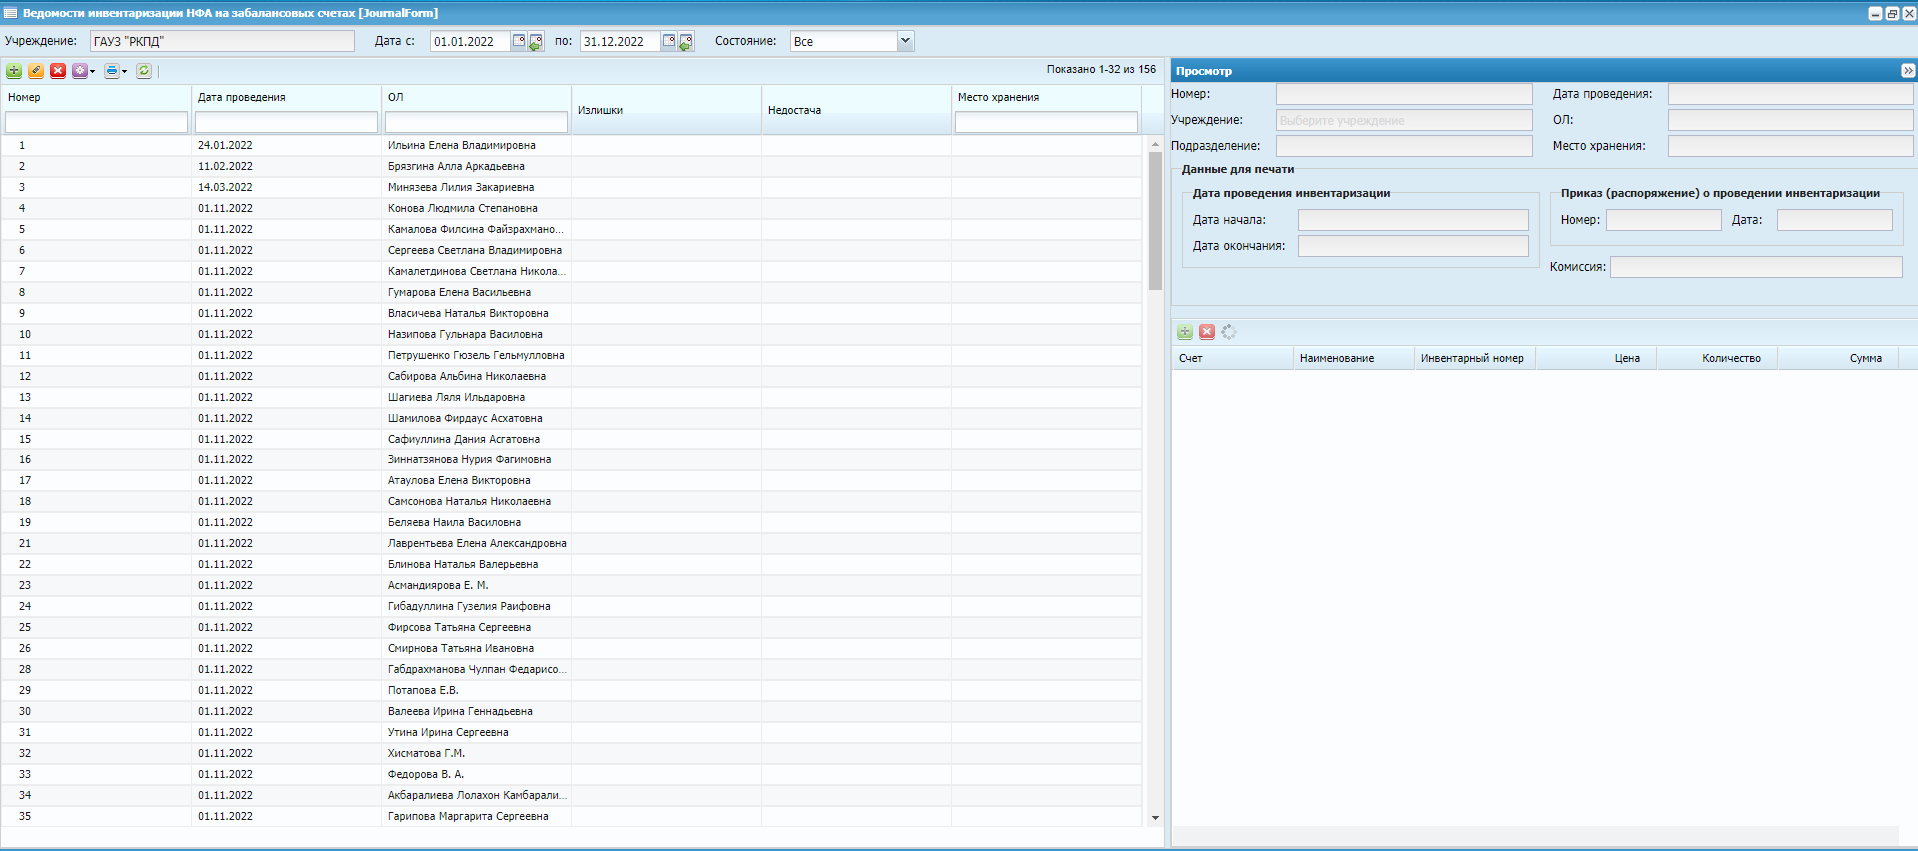Select row for Ильина Елена Владимировна
The width and height of the screenshot is (1918, 851).
click(462, 146)
